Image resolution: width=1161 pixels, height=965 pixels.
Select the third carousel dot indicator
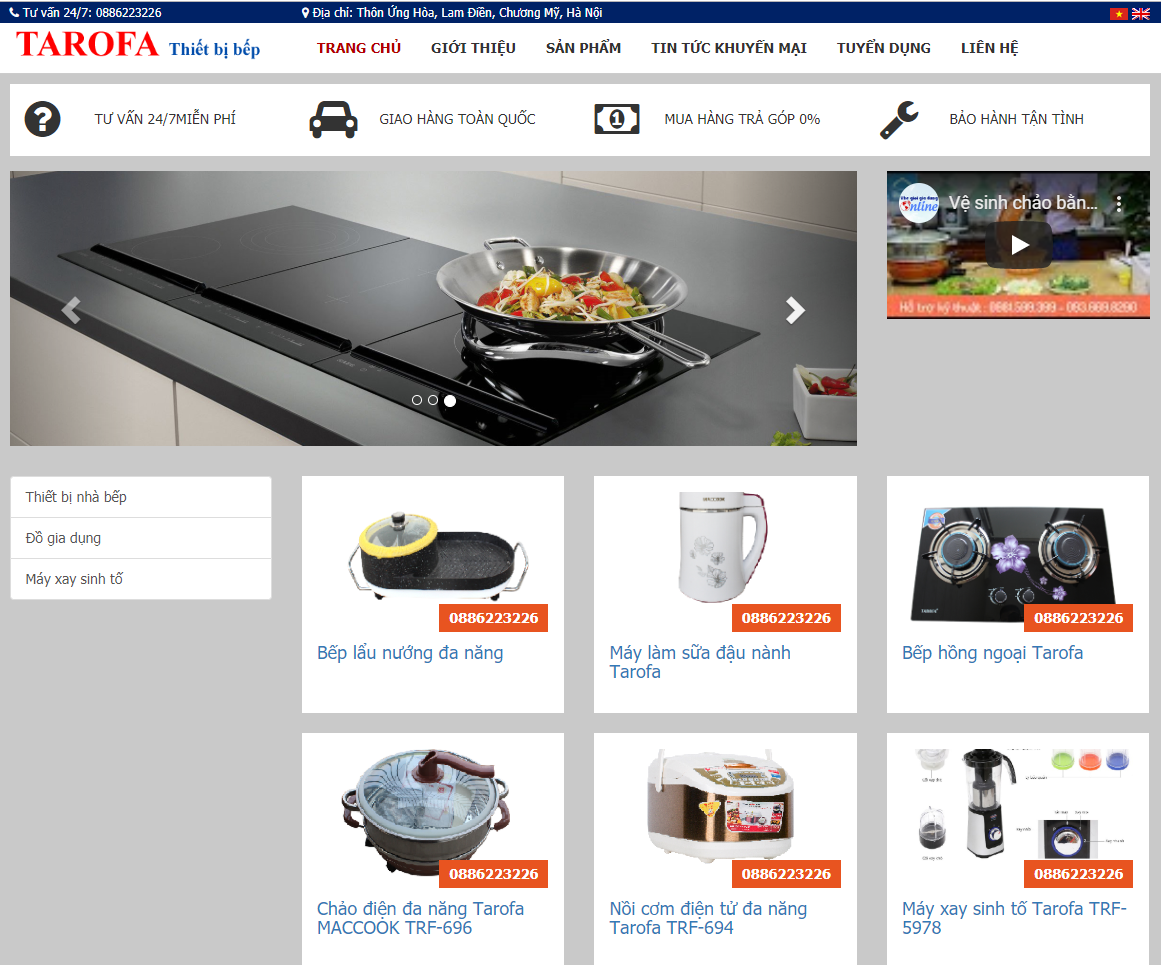[x=449, y=401]
